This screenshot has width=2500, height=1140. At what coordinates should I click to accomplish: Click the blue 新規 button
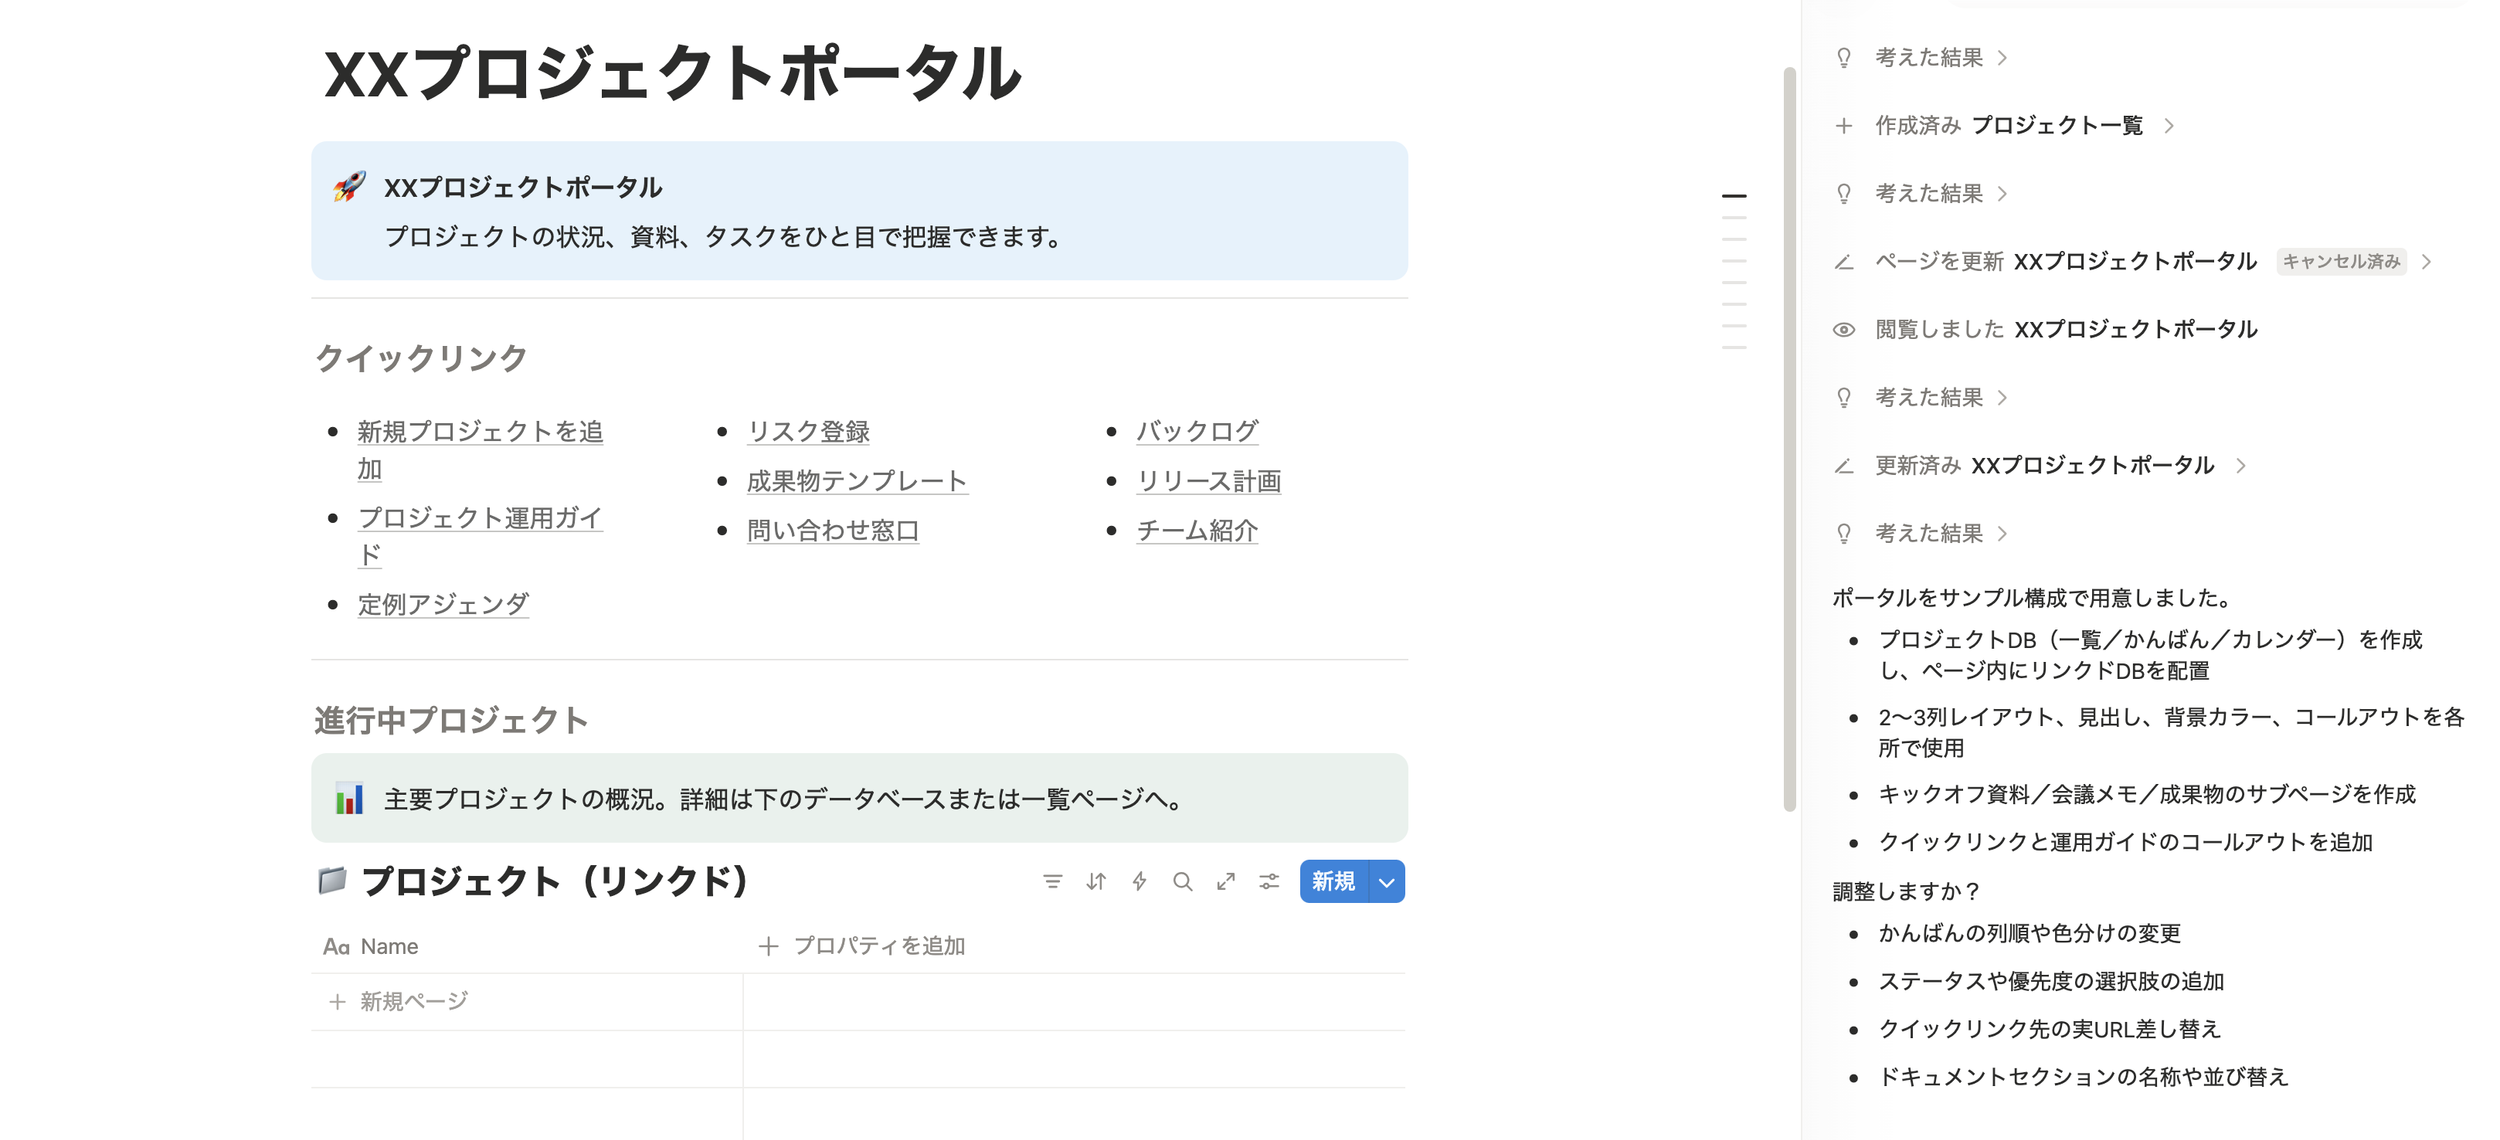[1333, 881]
